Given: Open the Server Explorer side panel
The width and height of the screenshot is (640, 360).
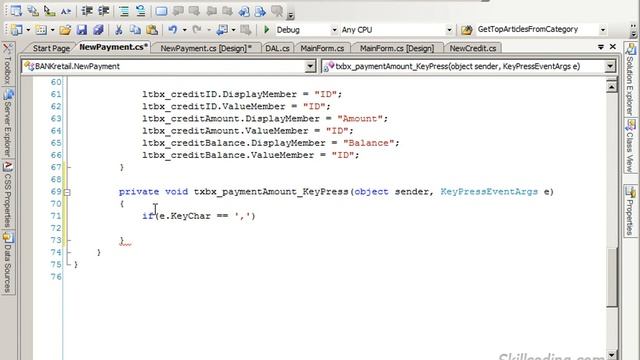Looking at the screenshot, I should pyautogui.click(x=8, y=123).
